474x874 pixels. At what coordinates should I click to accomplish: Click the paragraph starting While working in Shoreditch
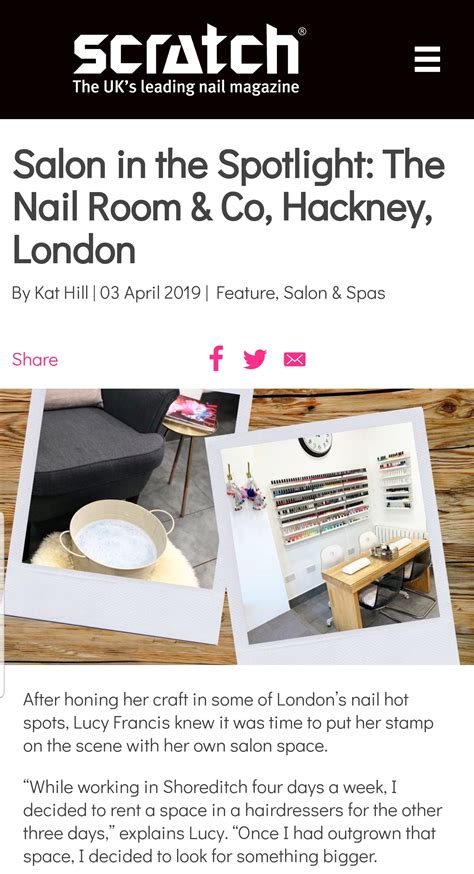pos(233,821)
